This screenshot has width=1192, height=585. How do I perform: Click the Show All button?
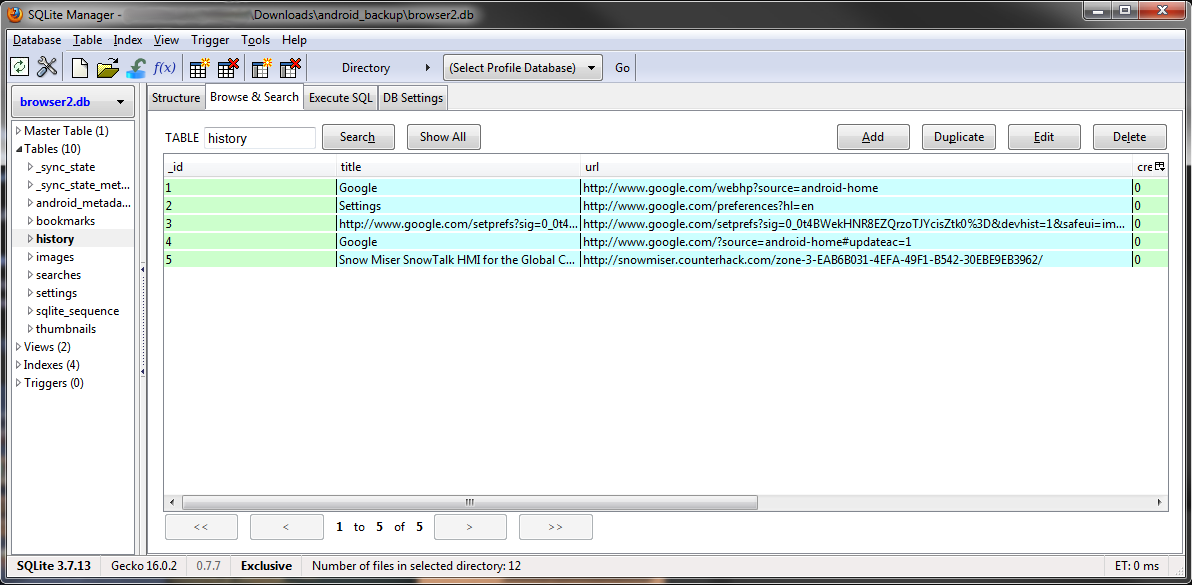point(444,138)
